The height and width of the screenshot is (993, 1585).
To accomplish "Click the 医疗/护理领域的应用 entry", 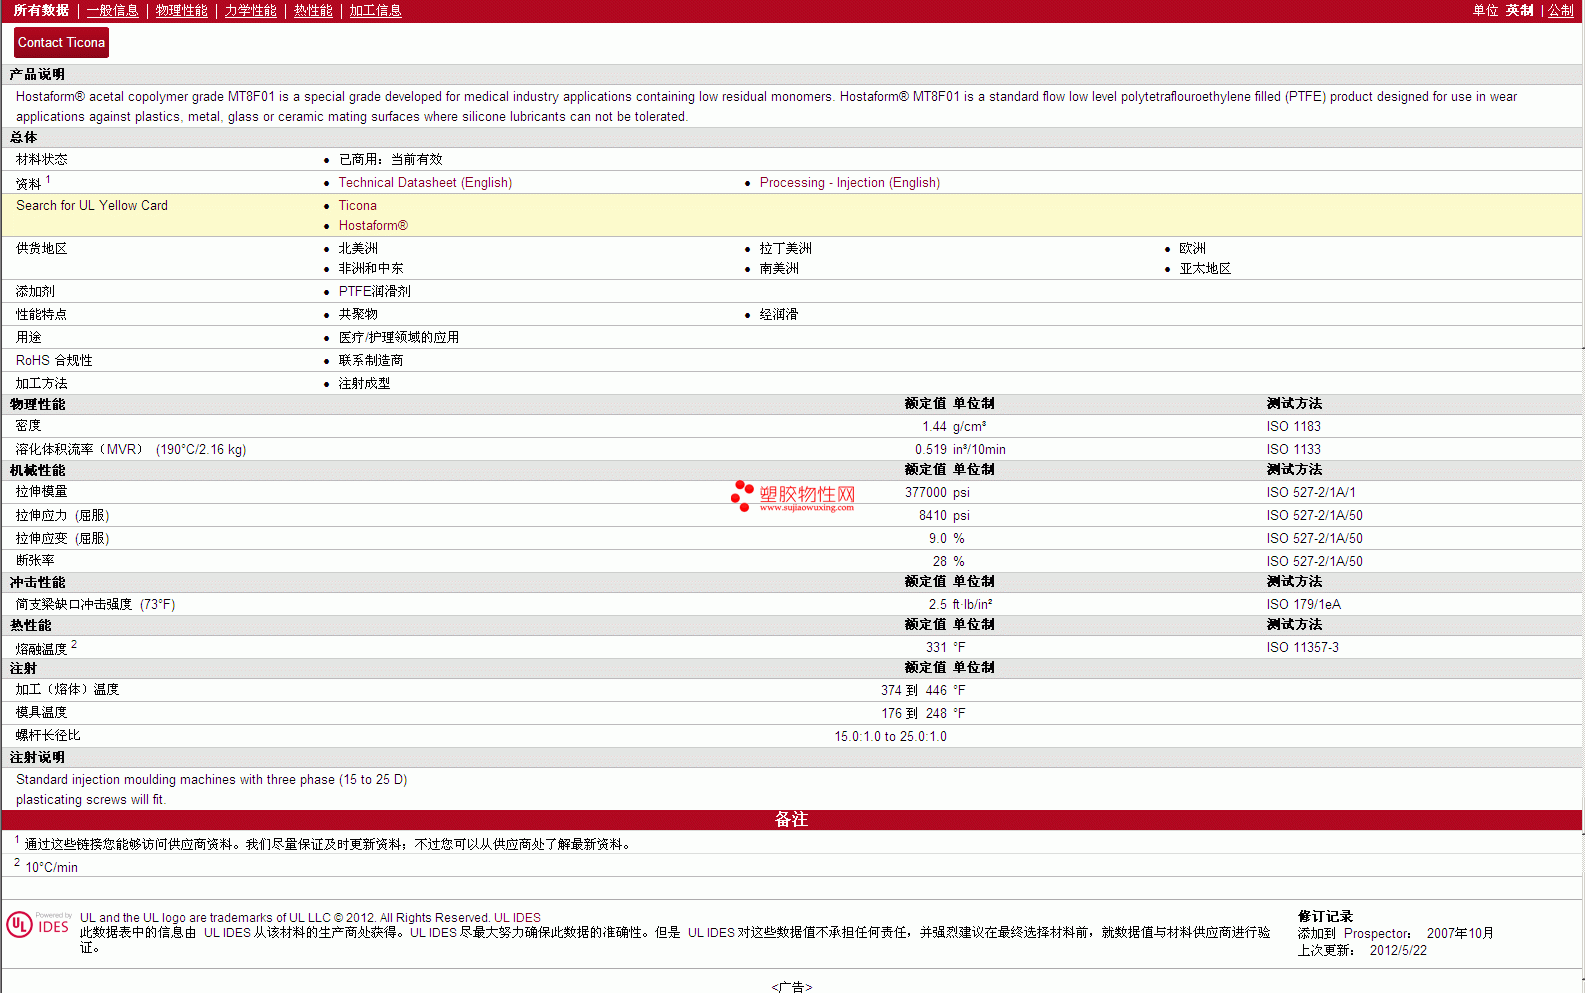I will [399, 338].
